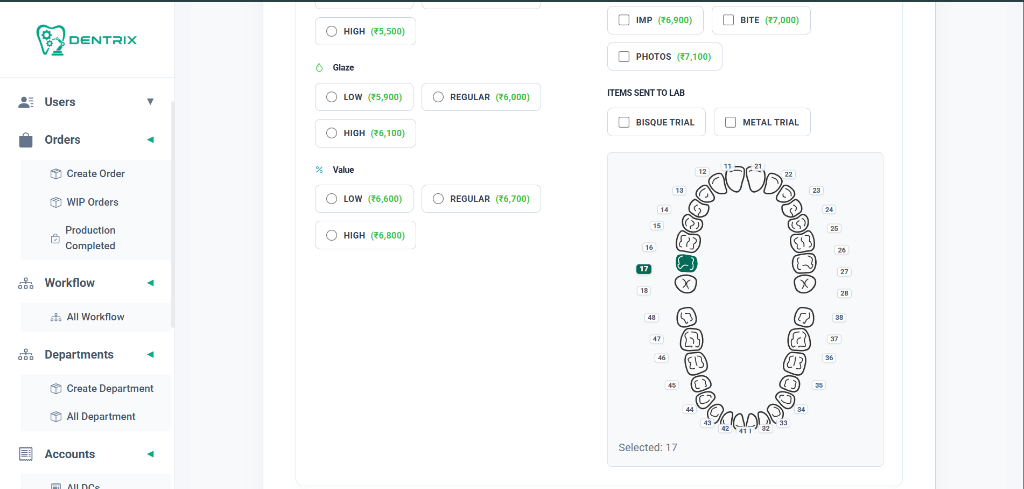Click the Orders bag icon
The height and width of the screenshot is (489, 1024).
click(26, 140)
